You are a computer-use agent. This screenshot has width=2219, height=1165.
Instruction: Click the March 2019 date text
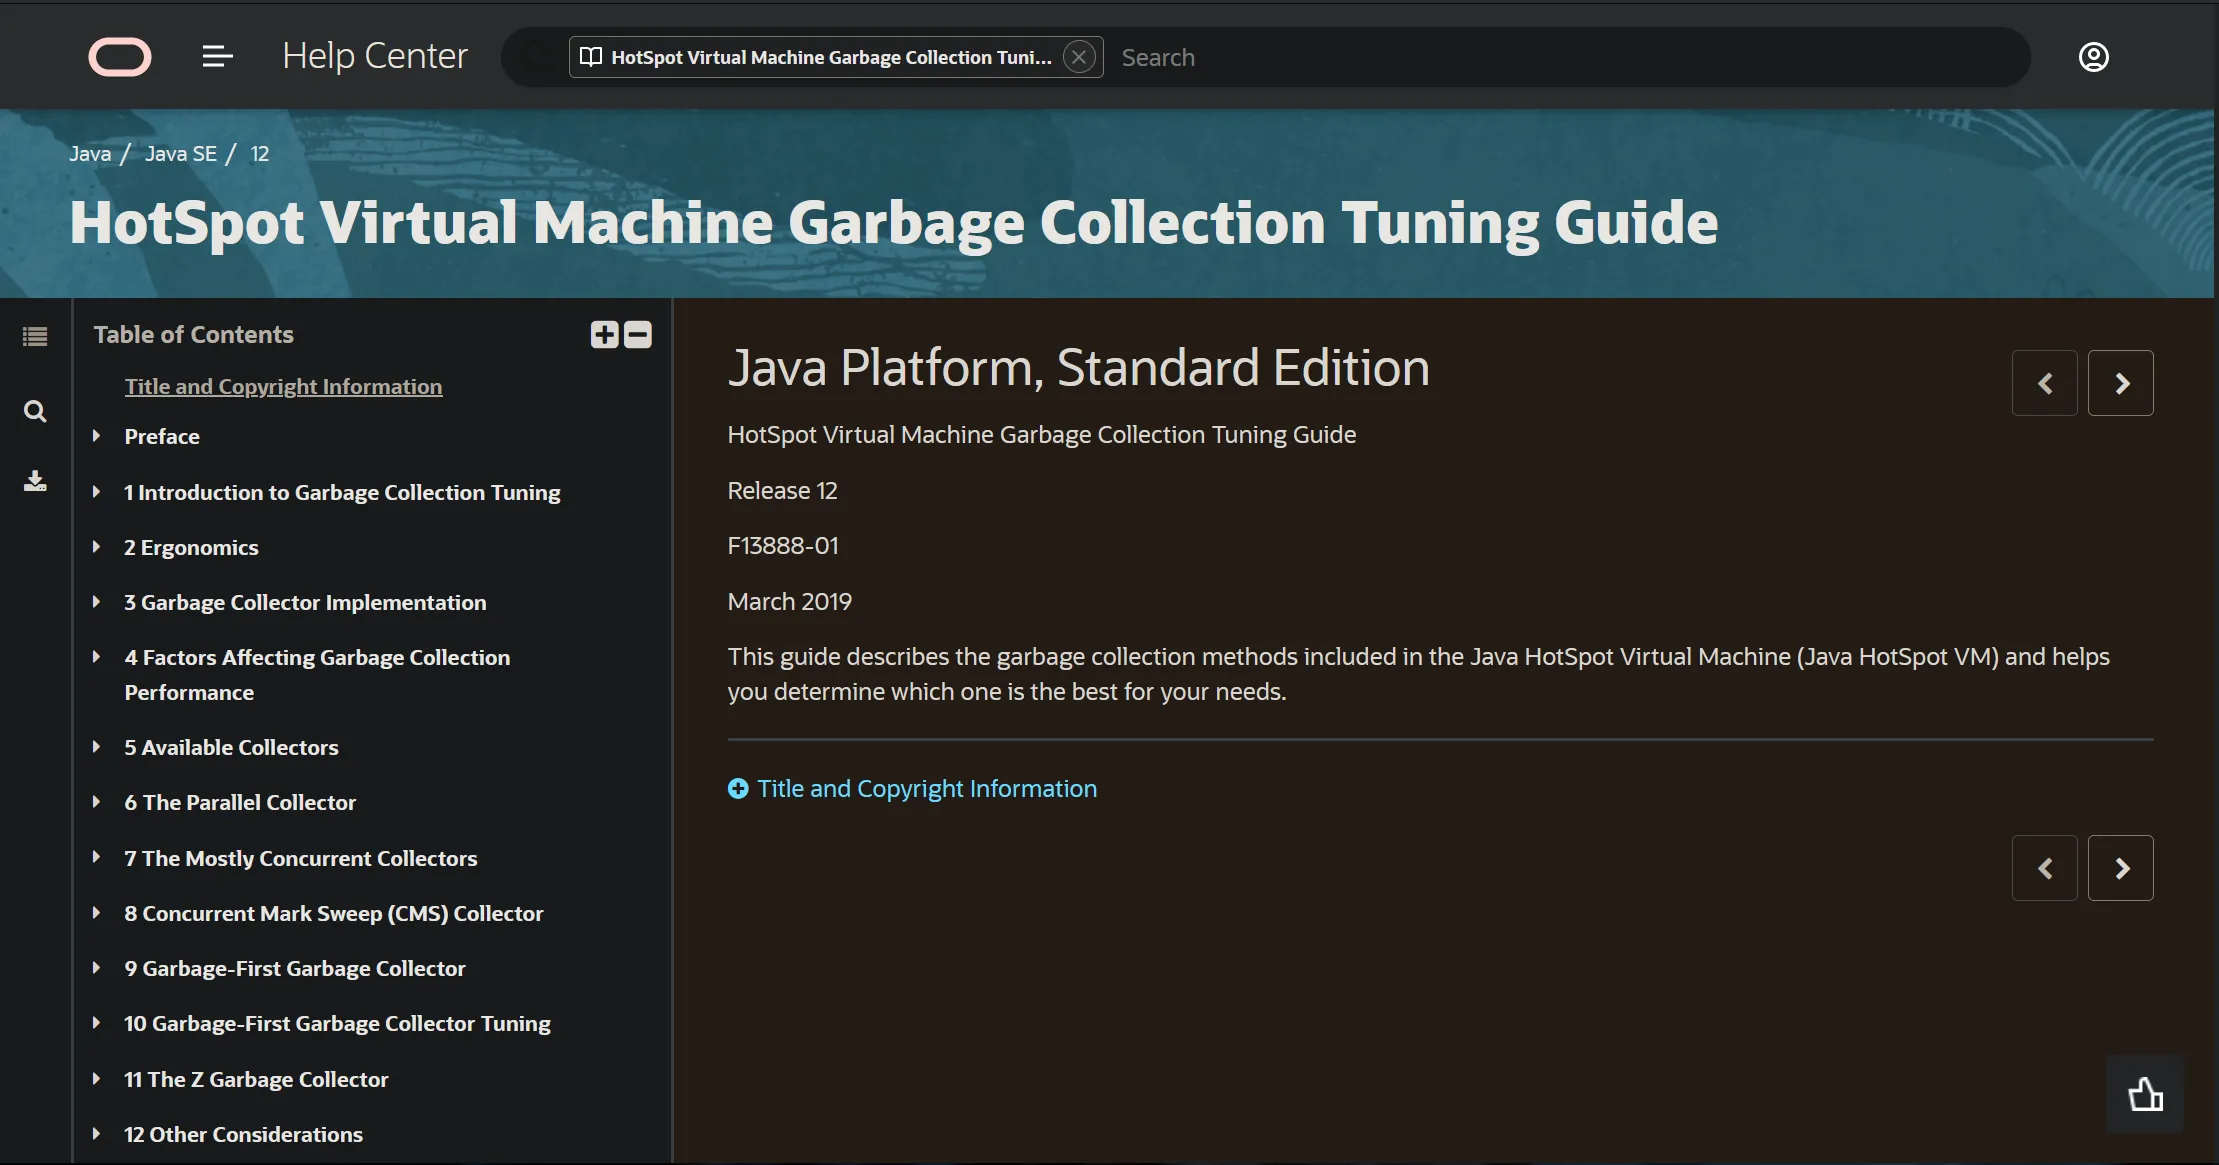click(x=790, y=602)
